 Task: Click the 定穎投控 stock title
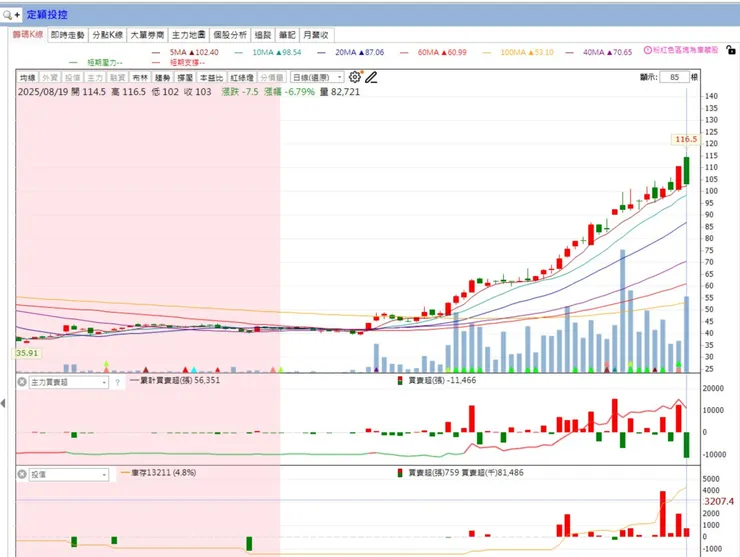(47, 15)
